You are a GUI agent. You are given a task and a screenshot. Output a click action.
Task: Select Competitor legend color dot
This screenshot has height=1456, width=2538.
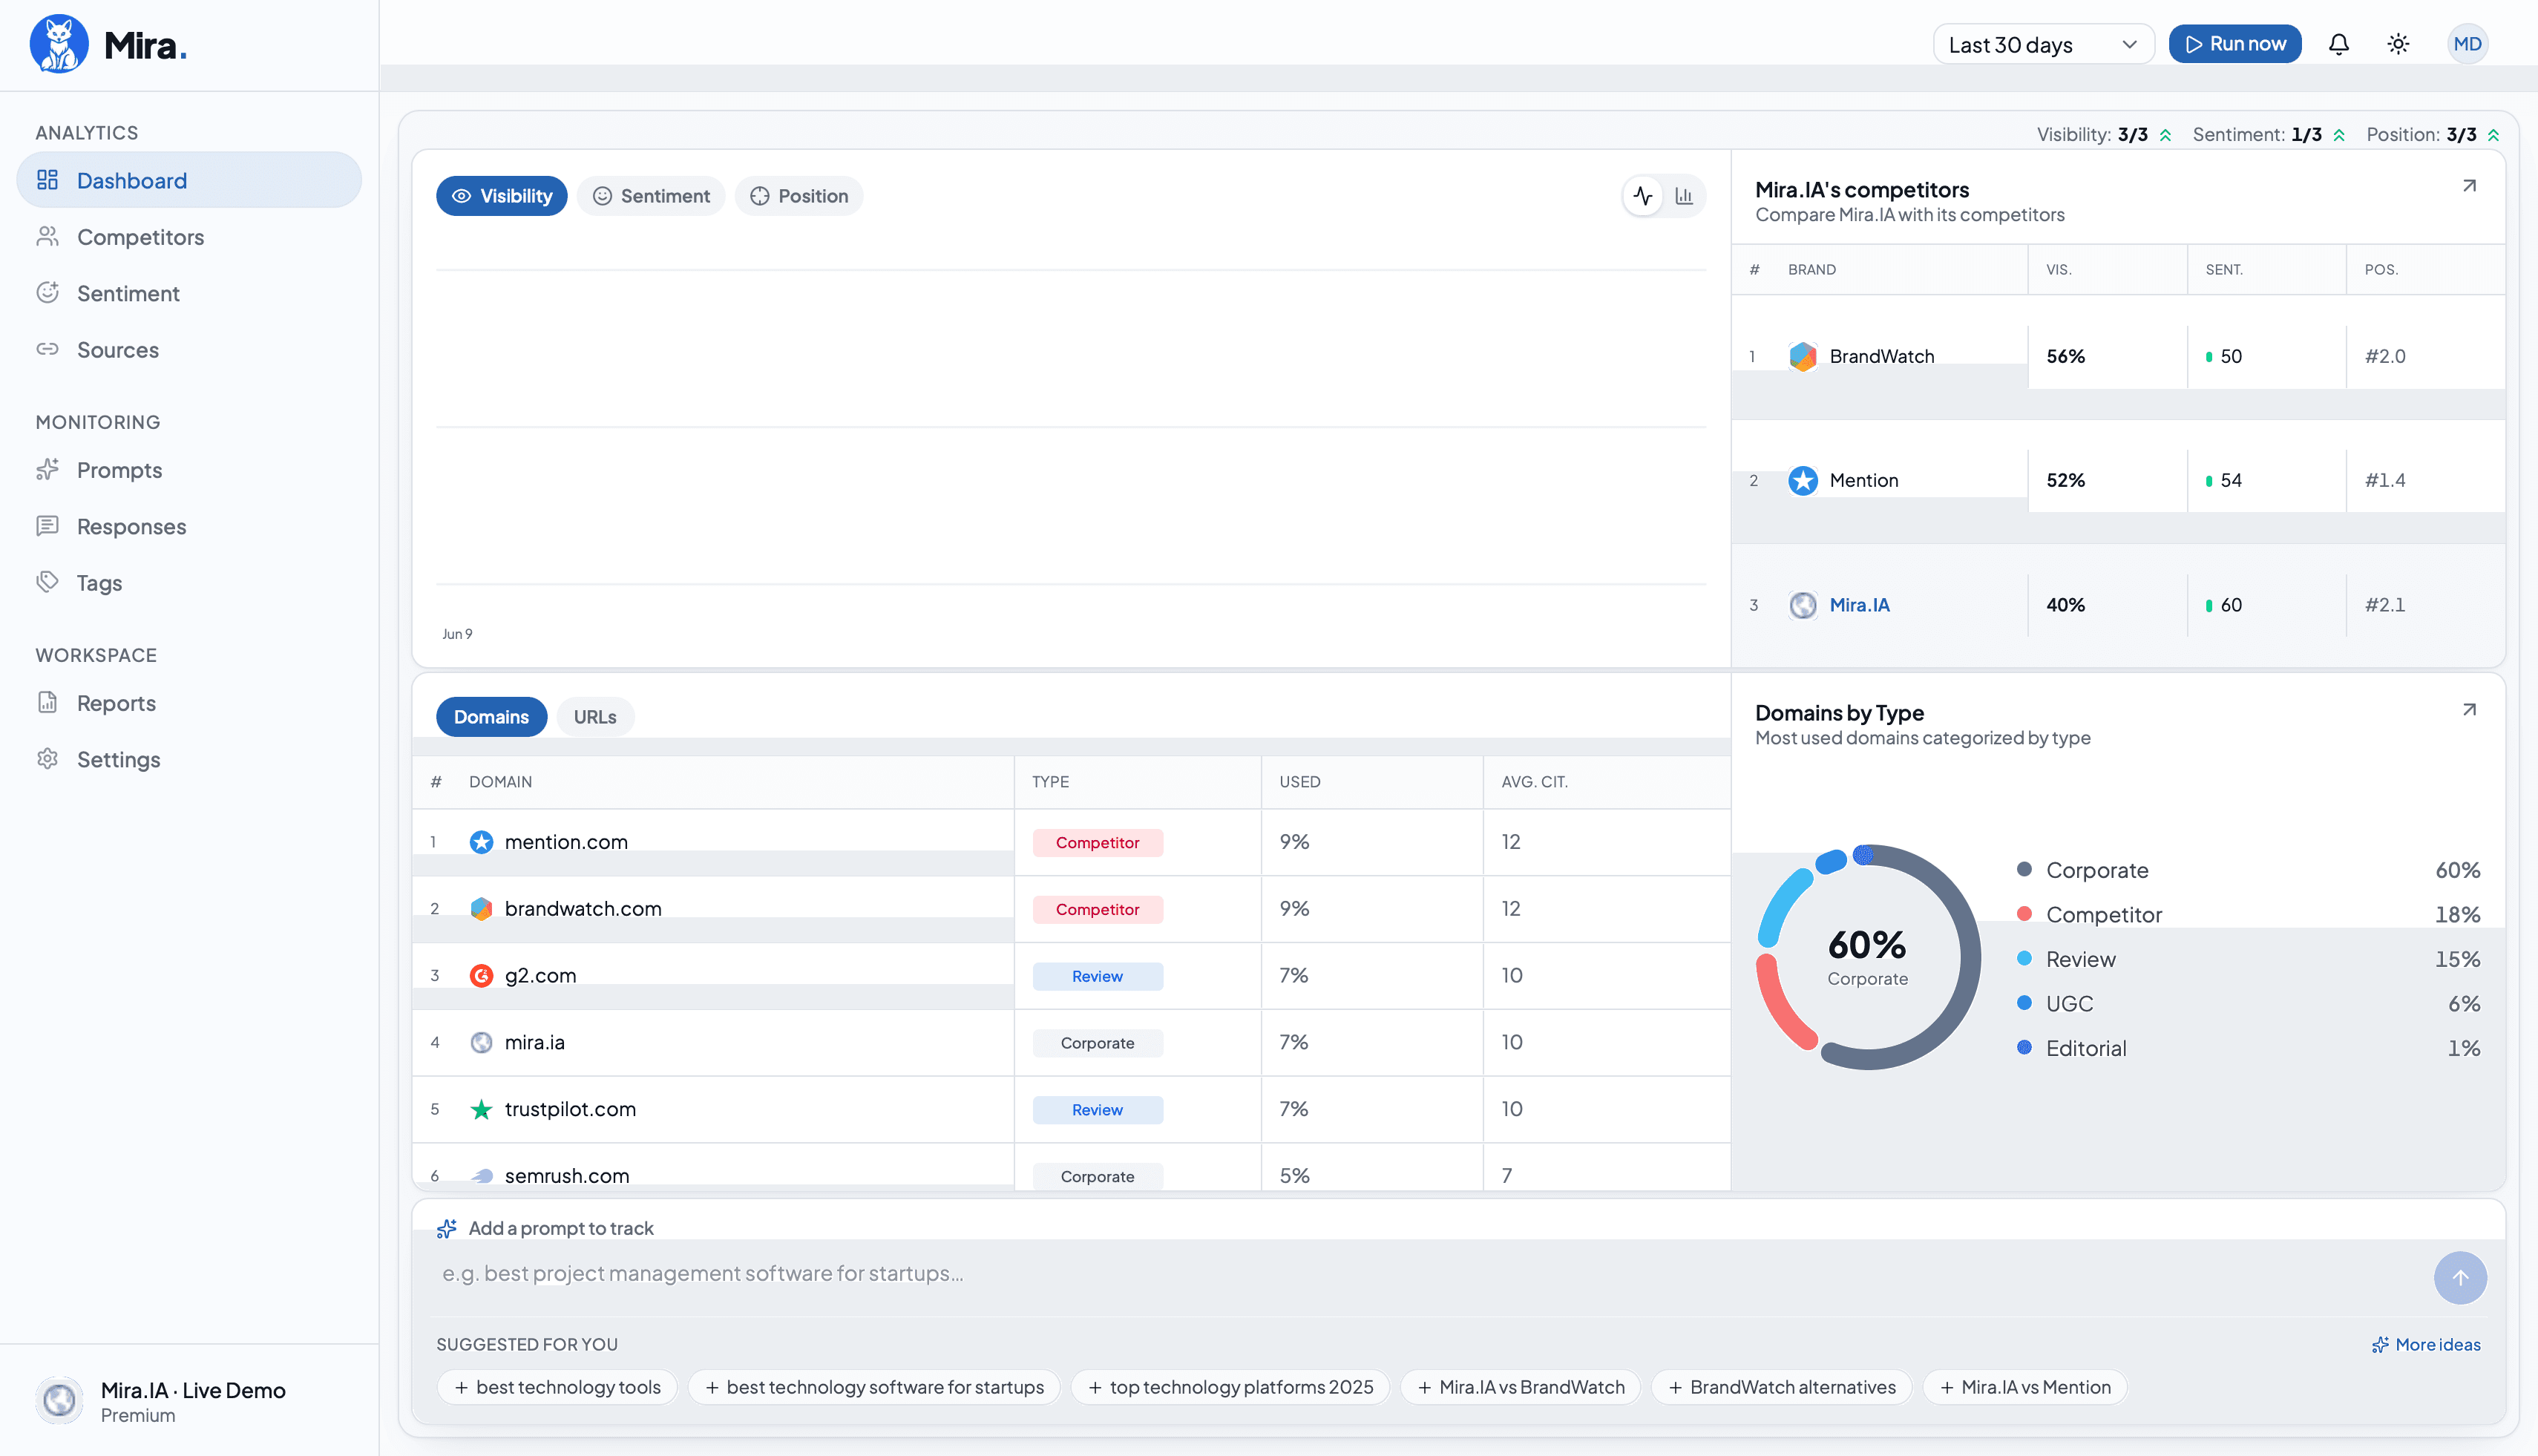pyautogui.click(x=2024, y=913)
